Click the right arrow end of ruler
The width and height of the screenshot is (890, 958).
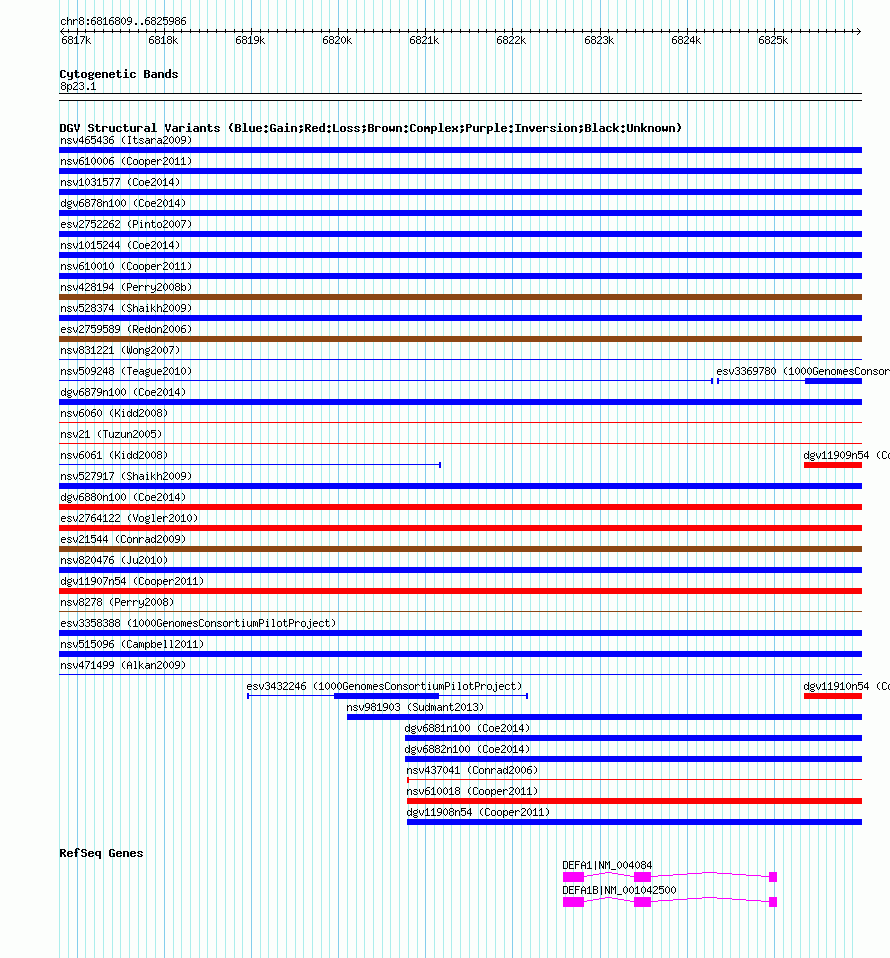[858, 31]
